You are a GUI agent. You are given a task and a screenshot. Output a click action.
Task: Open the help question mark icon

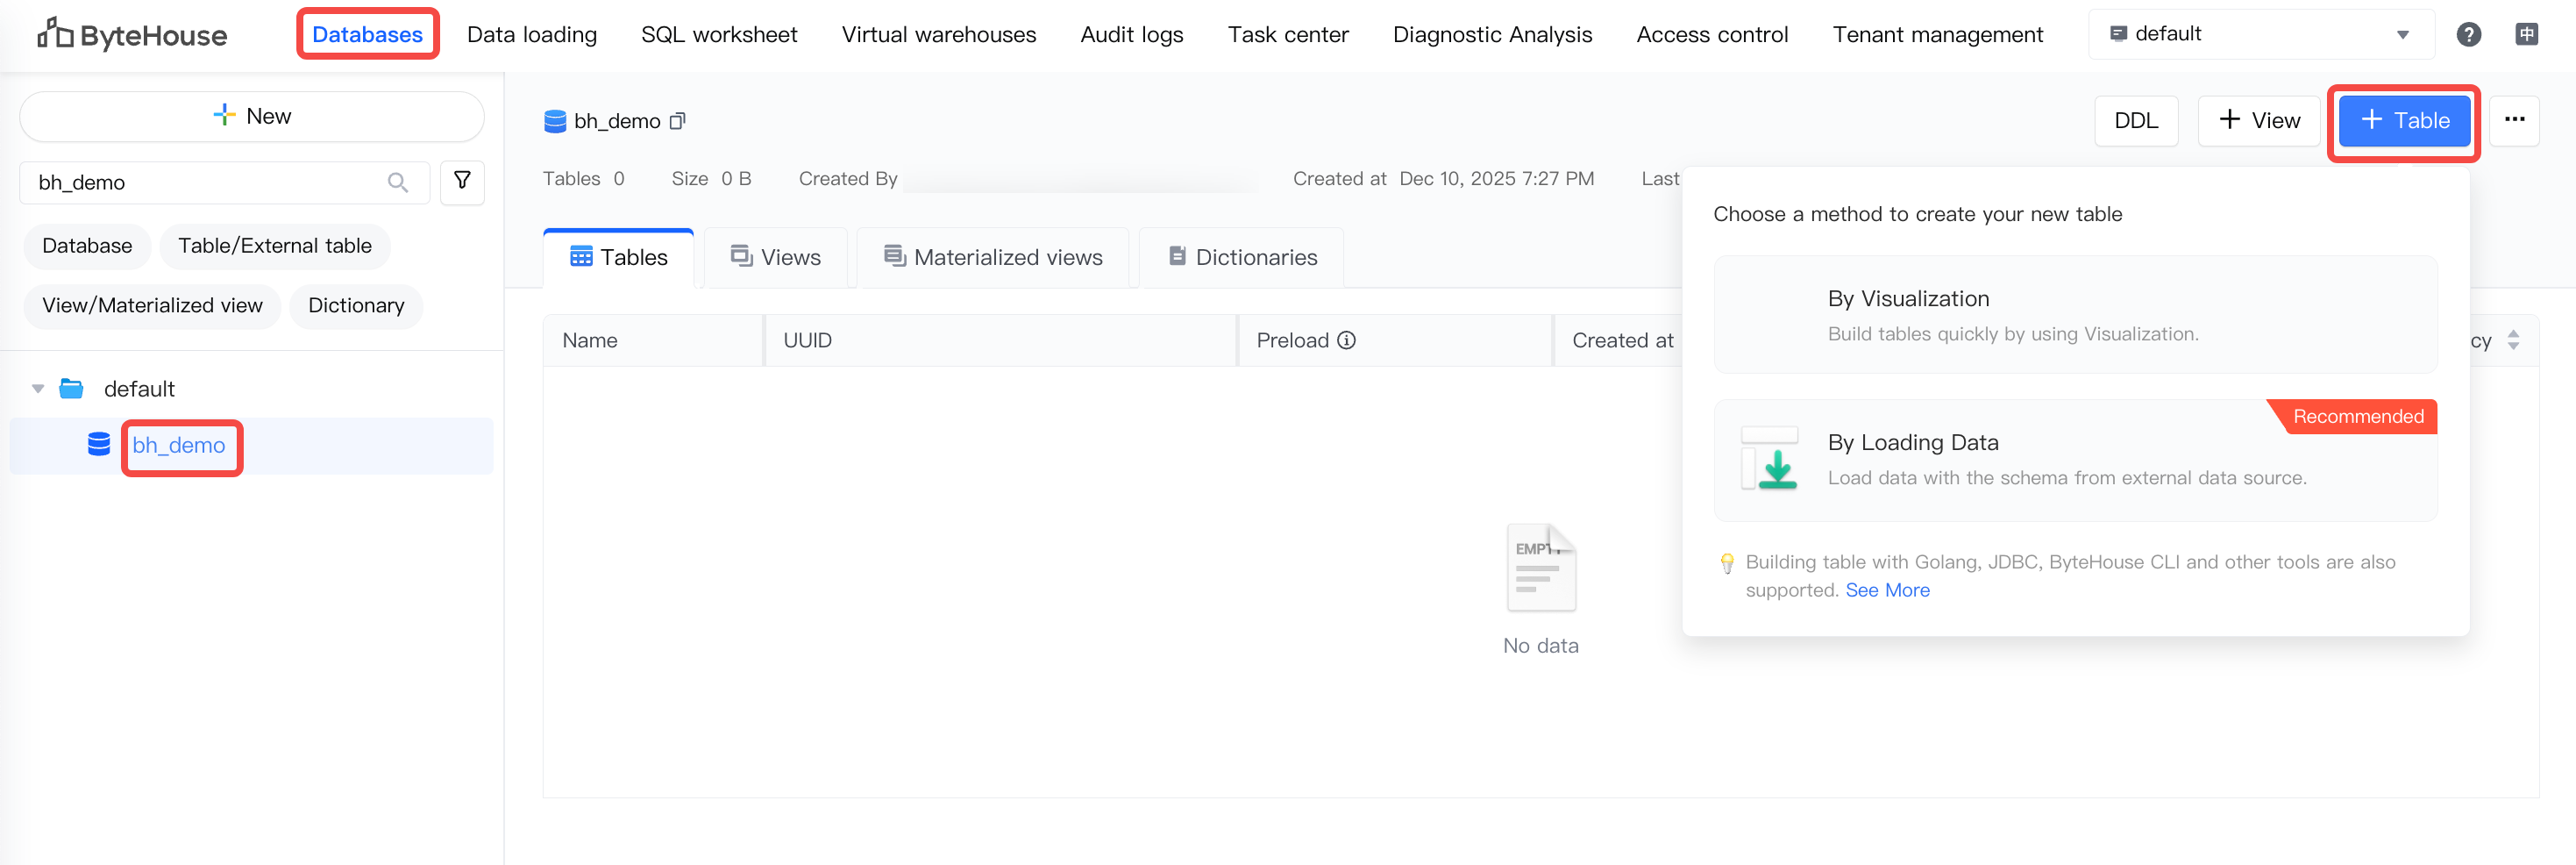coord(2468,35)
